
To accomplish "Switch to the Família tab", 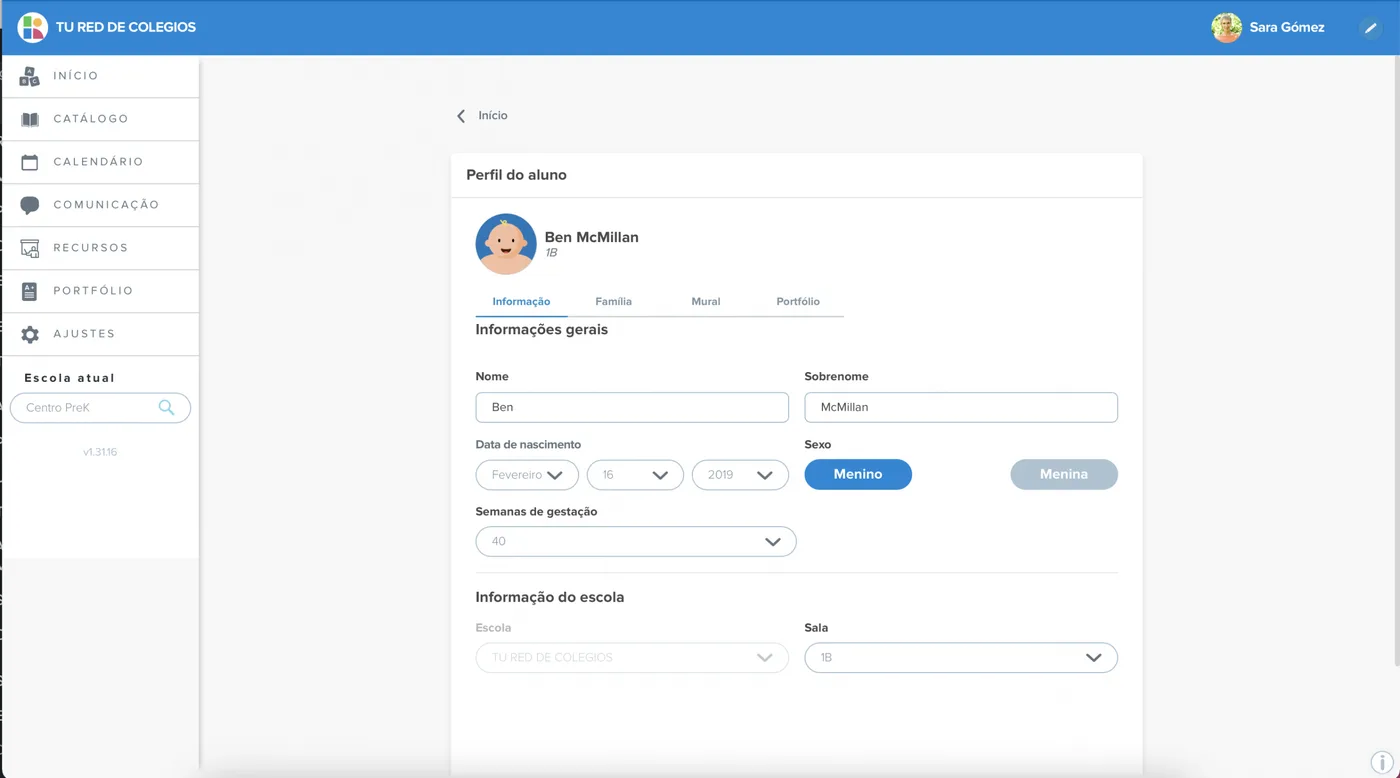I will pos(613,301).
